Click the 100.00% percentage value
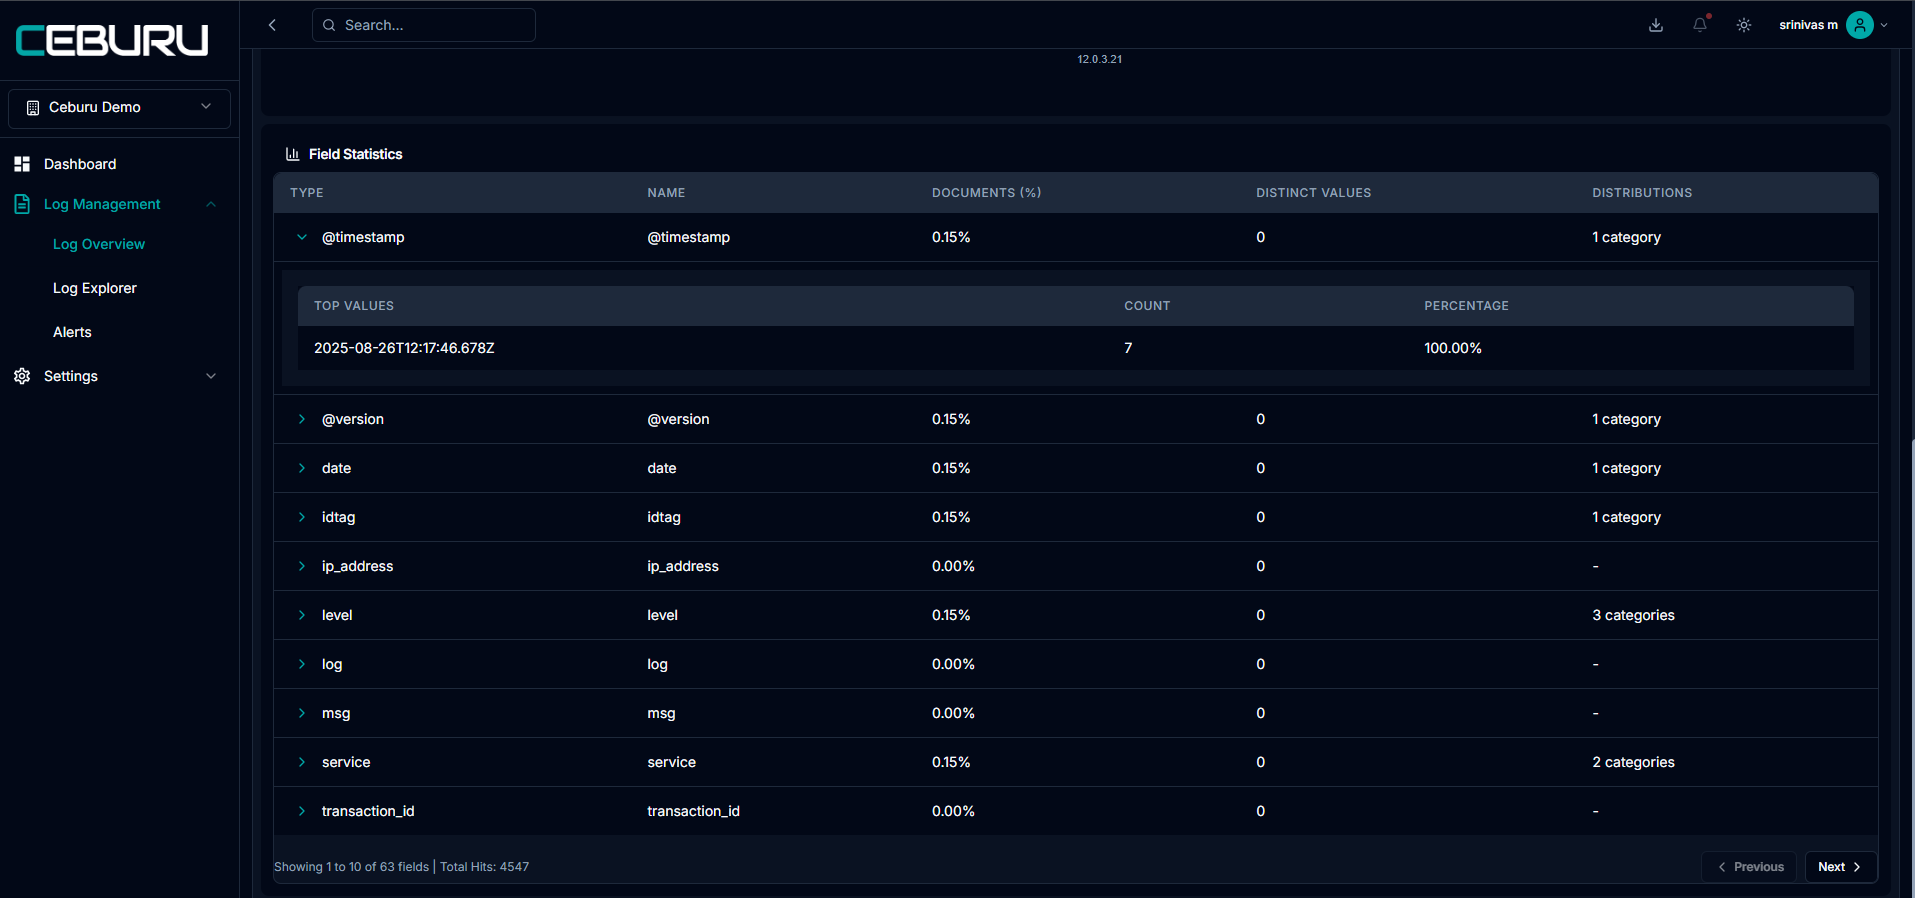1915x898 pixels. point(1453,348)
